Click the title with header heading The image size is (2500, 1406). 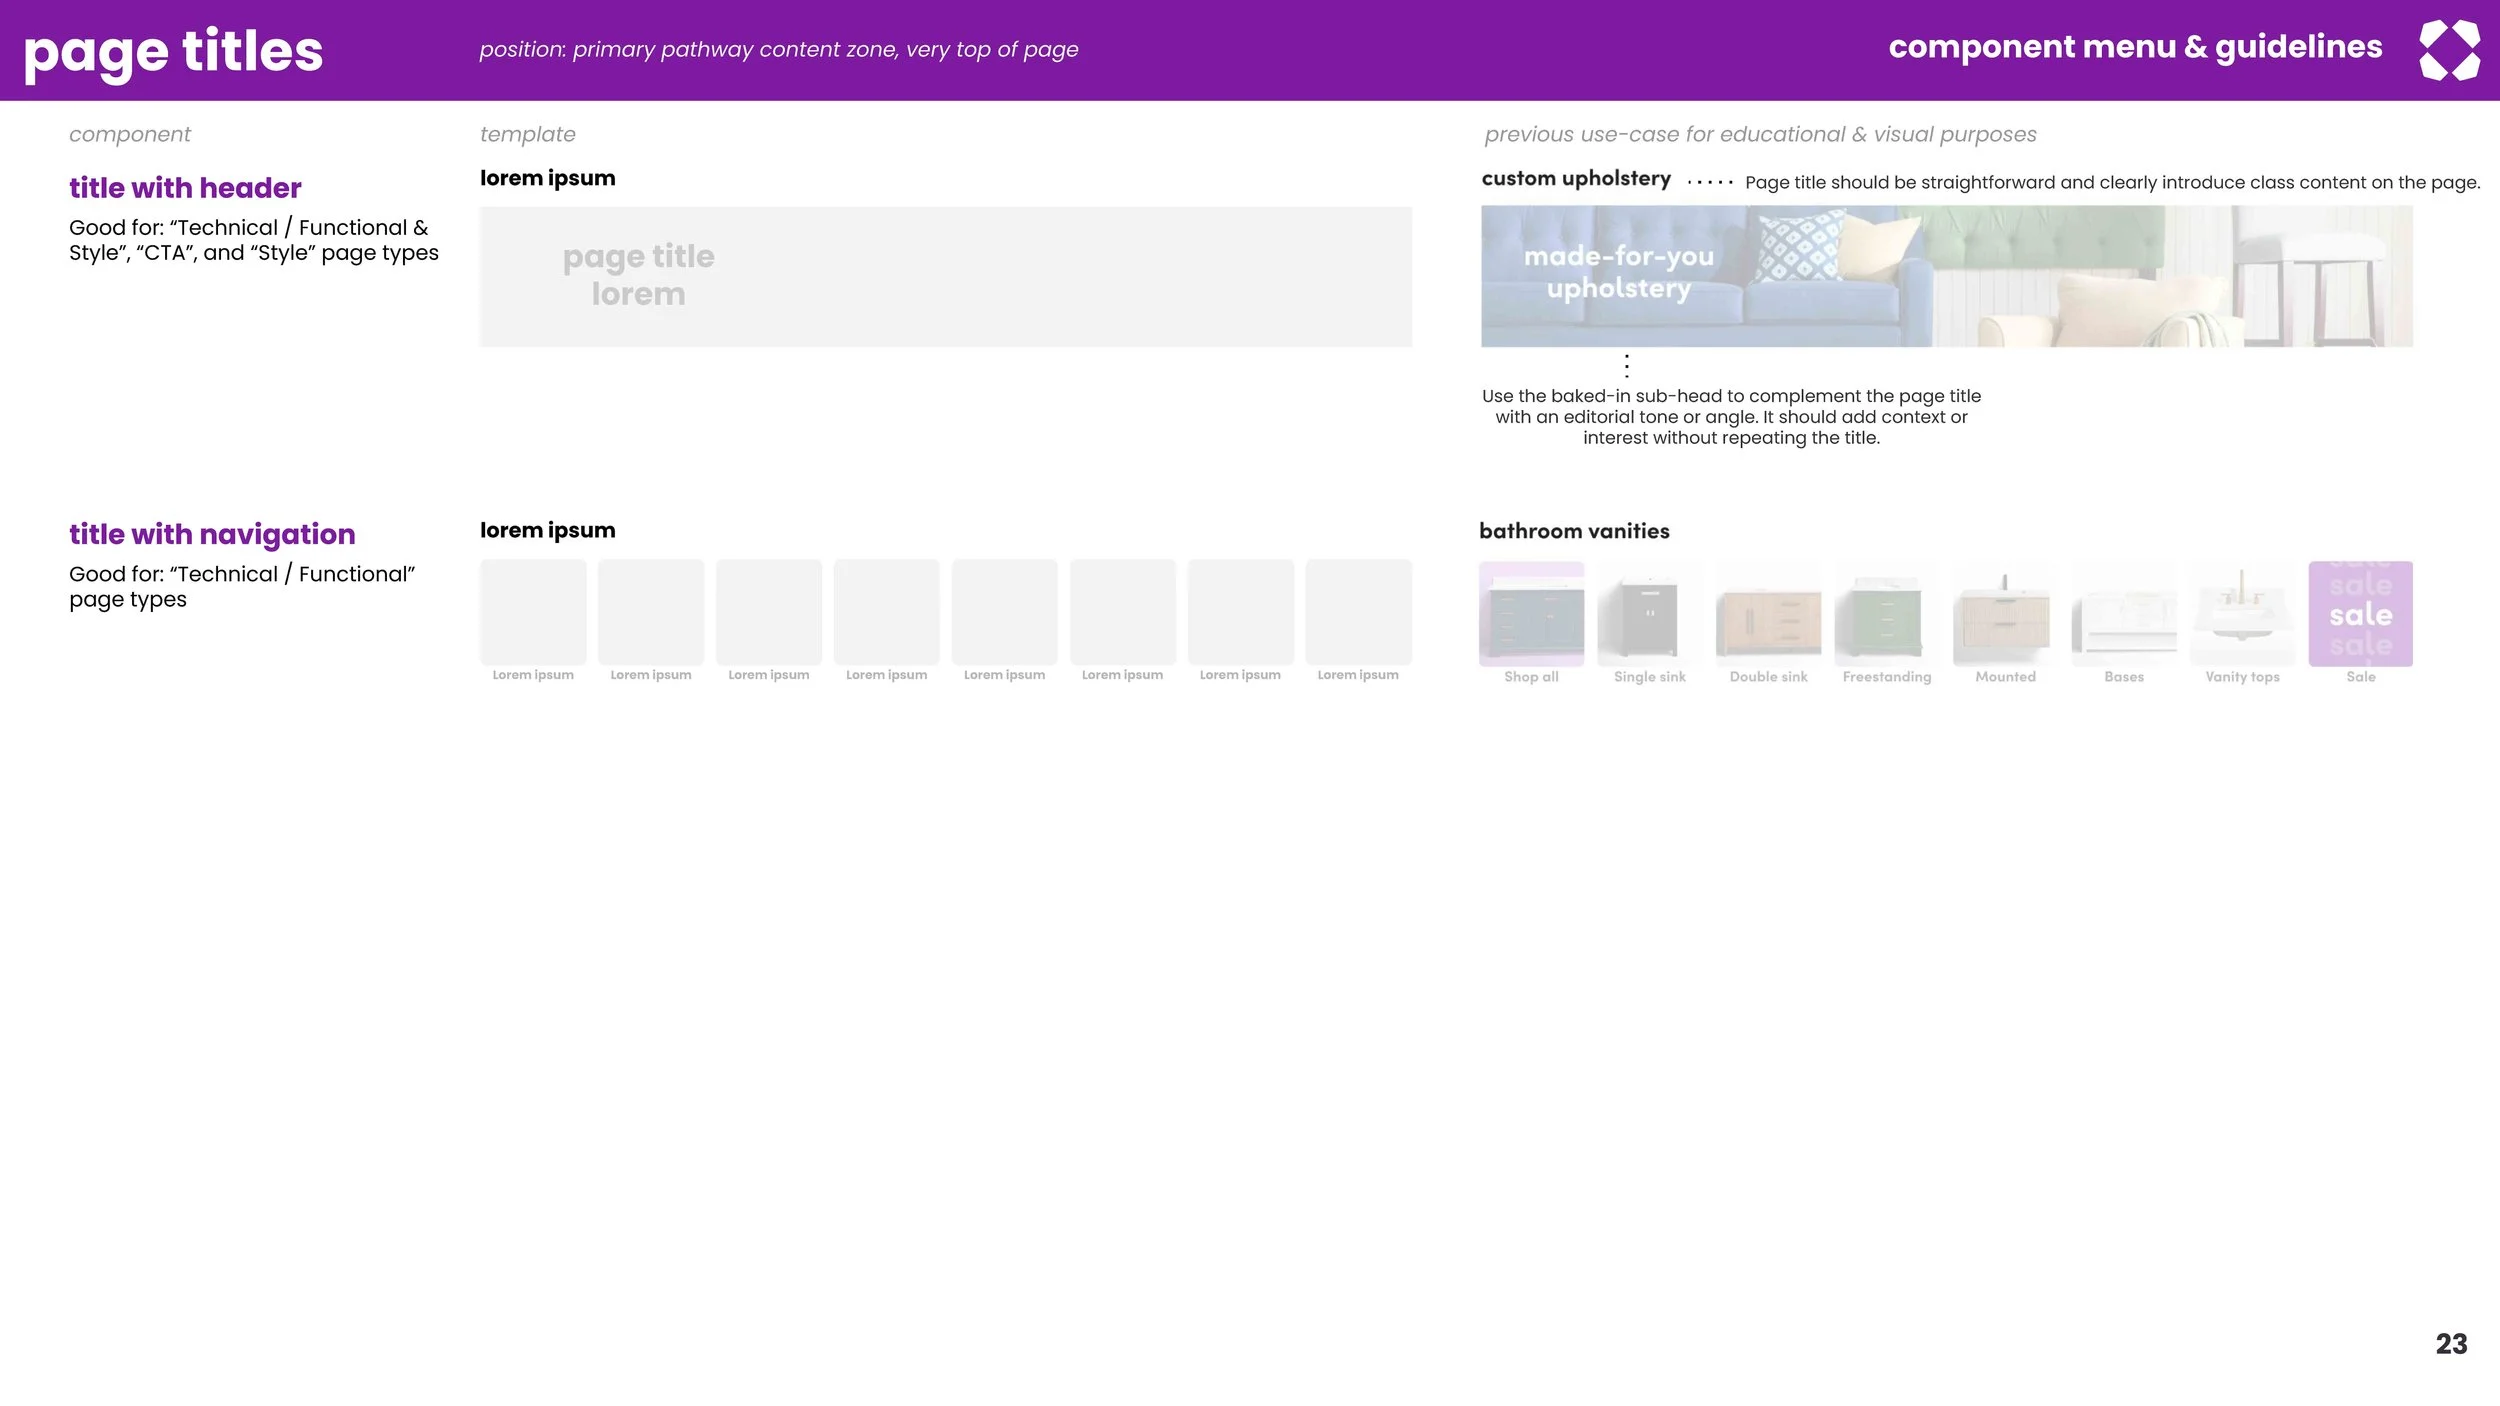point(185,188)
